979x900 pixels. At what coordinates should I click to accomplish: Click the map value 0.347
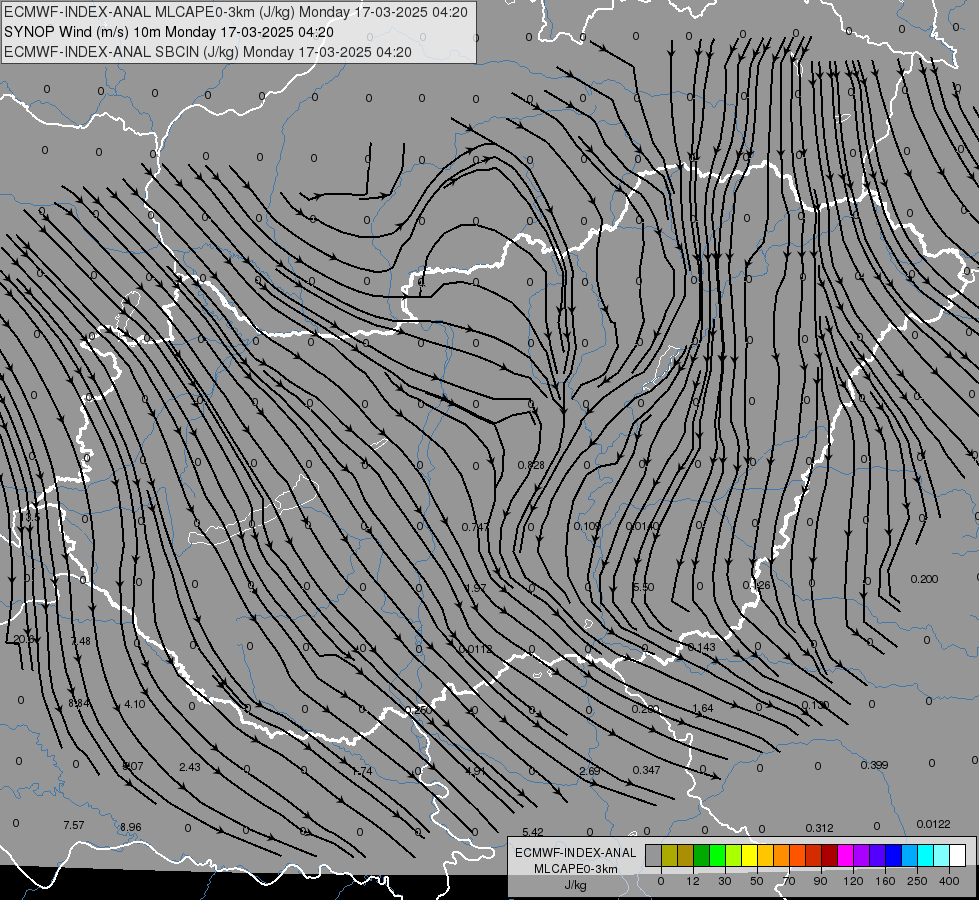646,770
